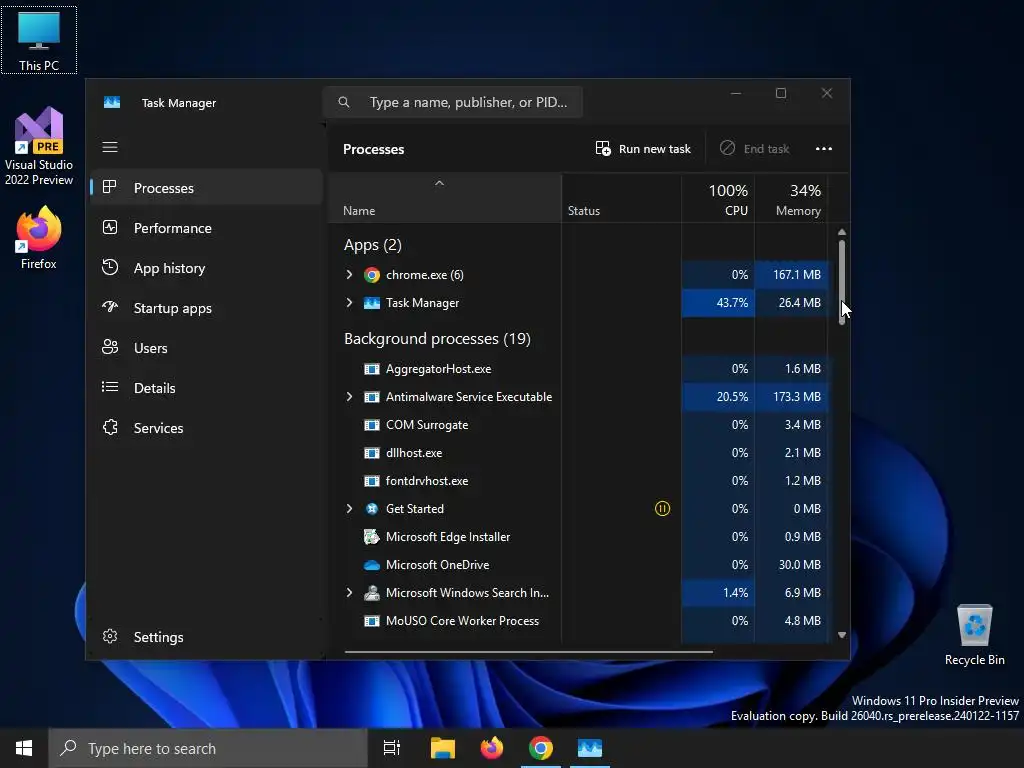Select the Services puzzle icon
1024x768 pixels.
coord(110,427)
